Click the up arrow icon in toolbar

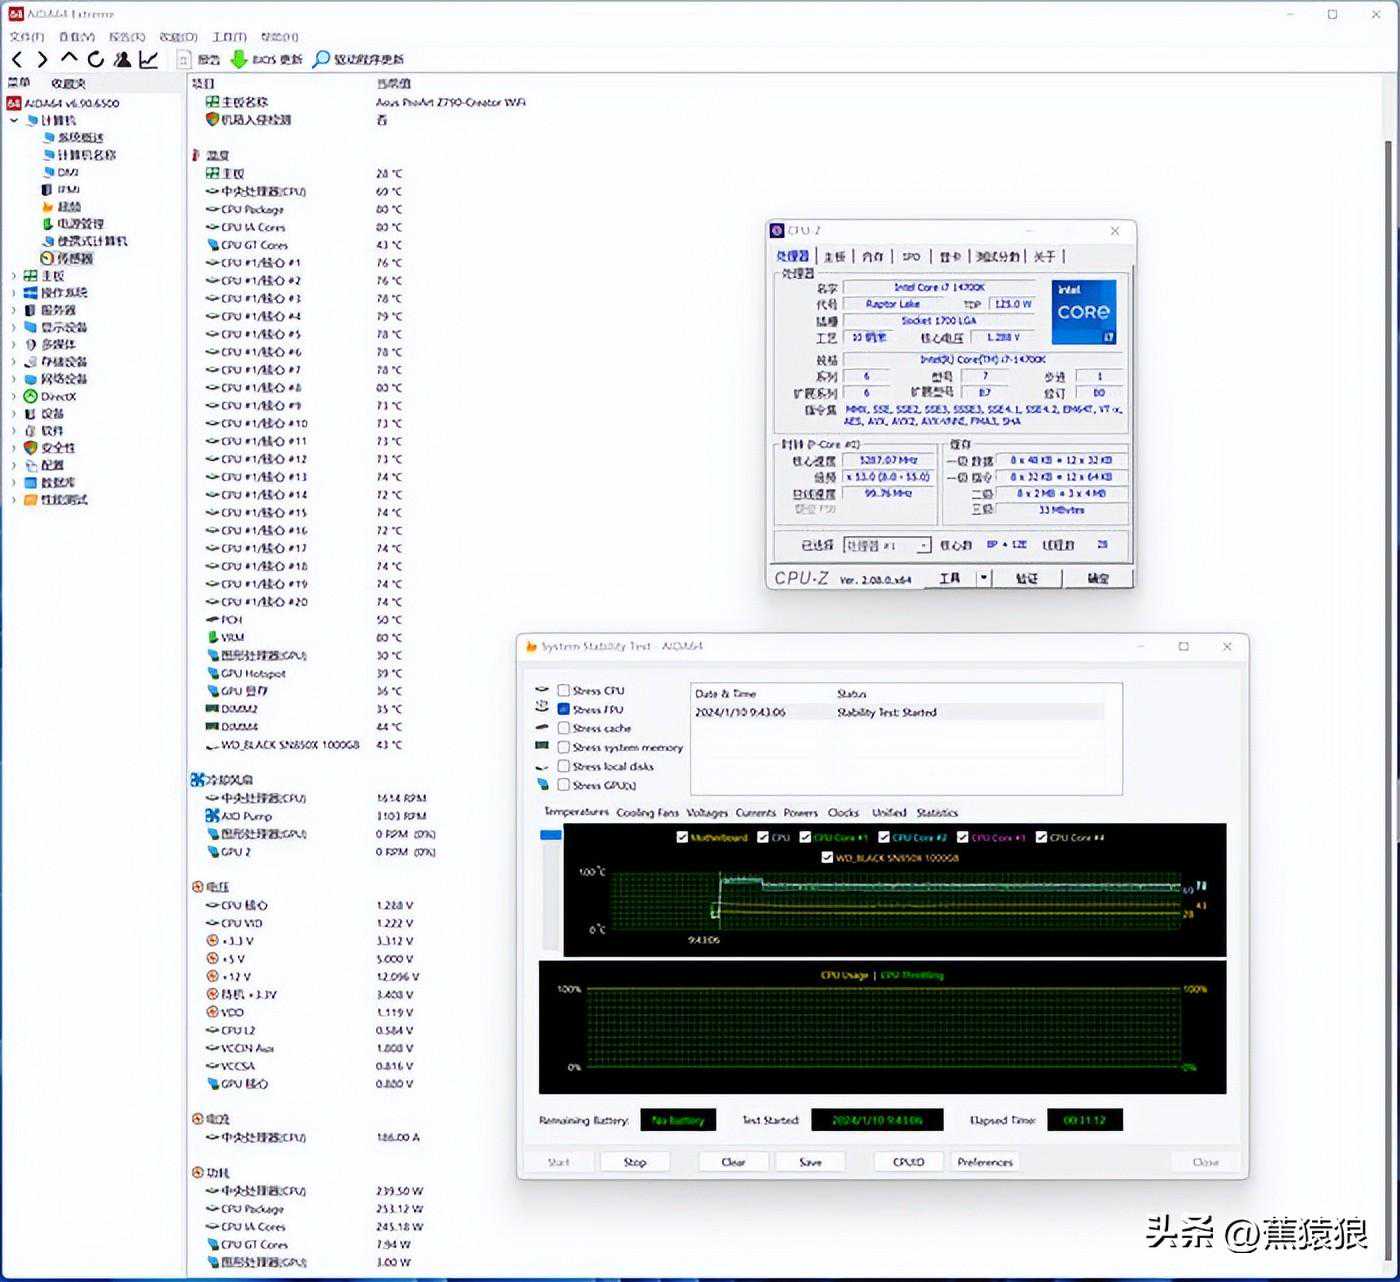[x=69, y=58]
